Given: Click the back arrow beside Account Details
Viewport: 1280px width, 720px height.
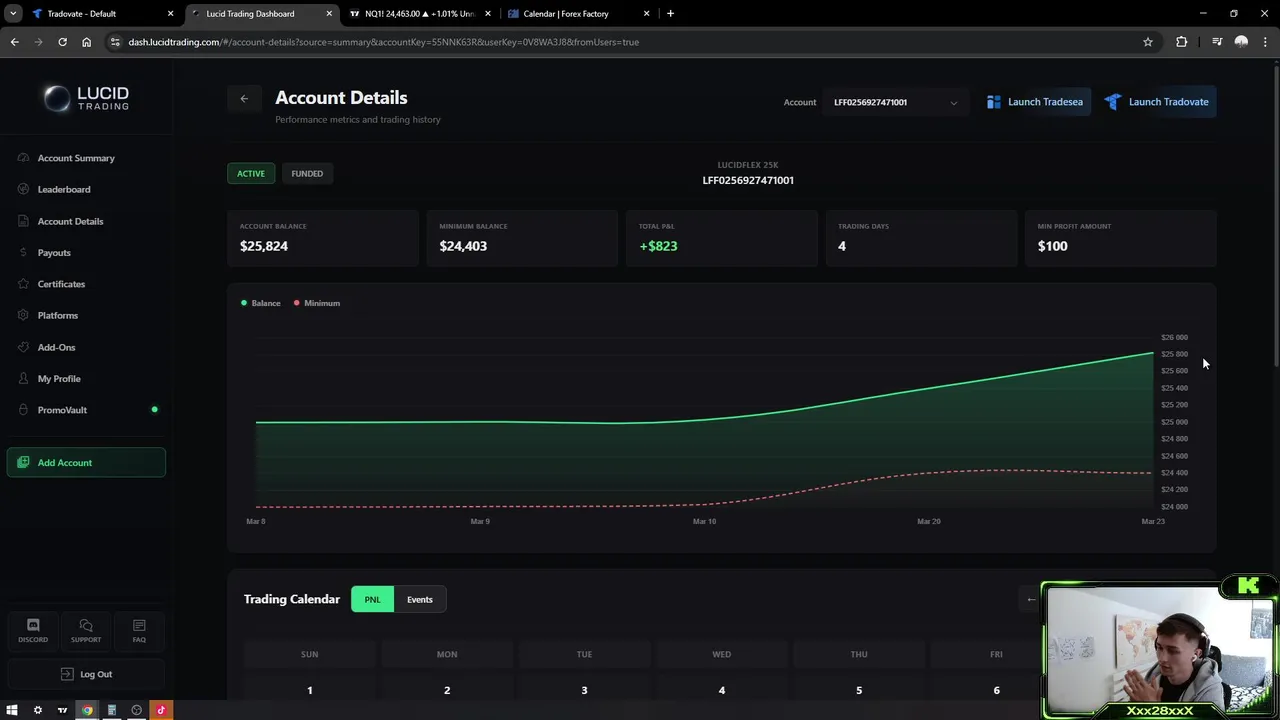Looking at the screenshot, I should click(x=244, y=98).
